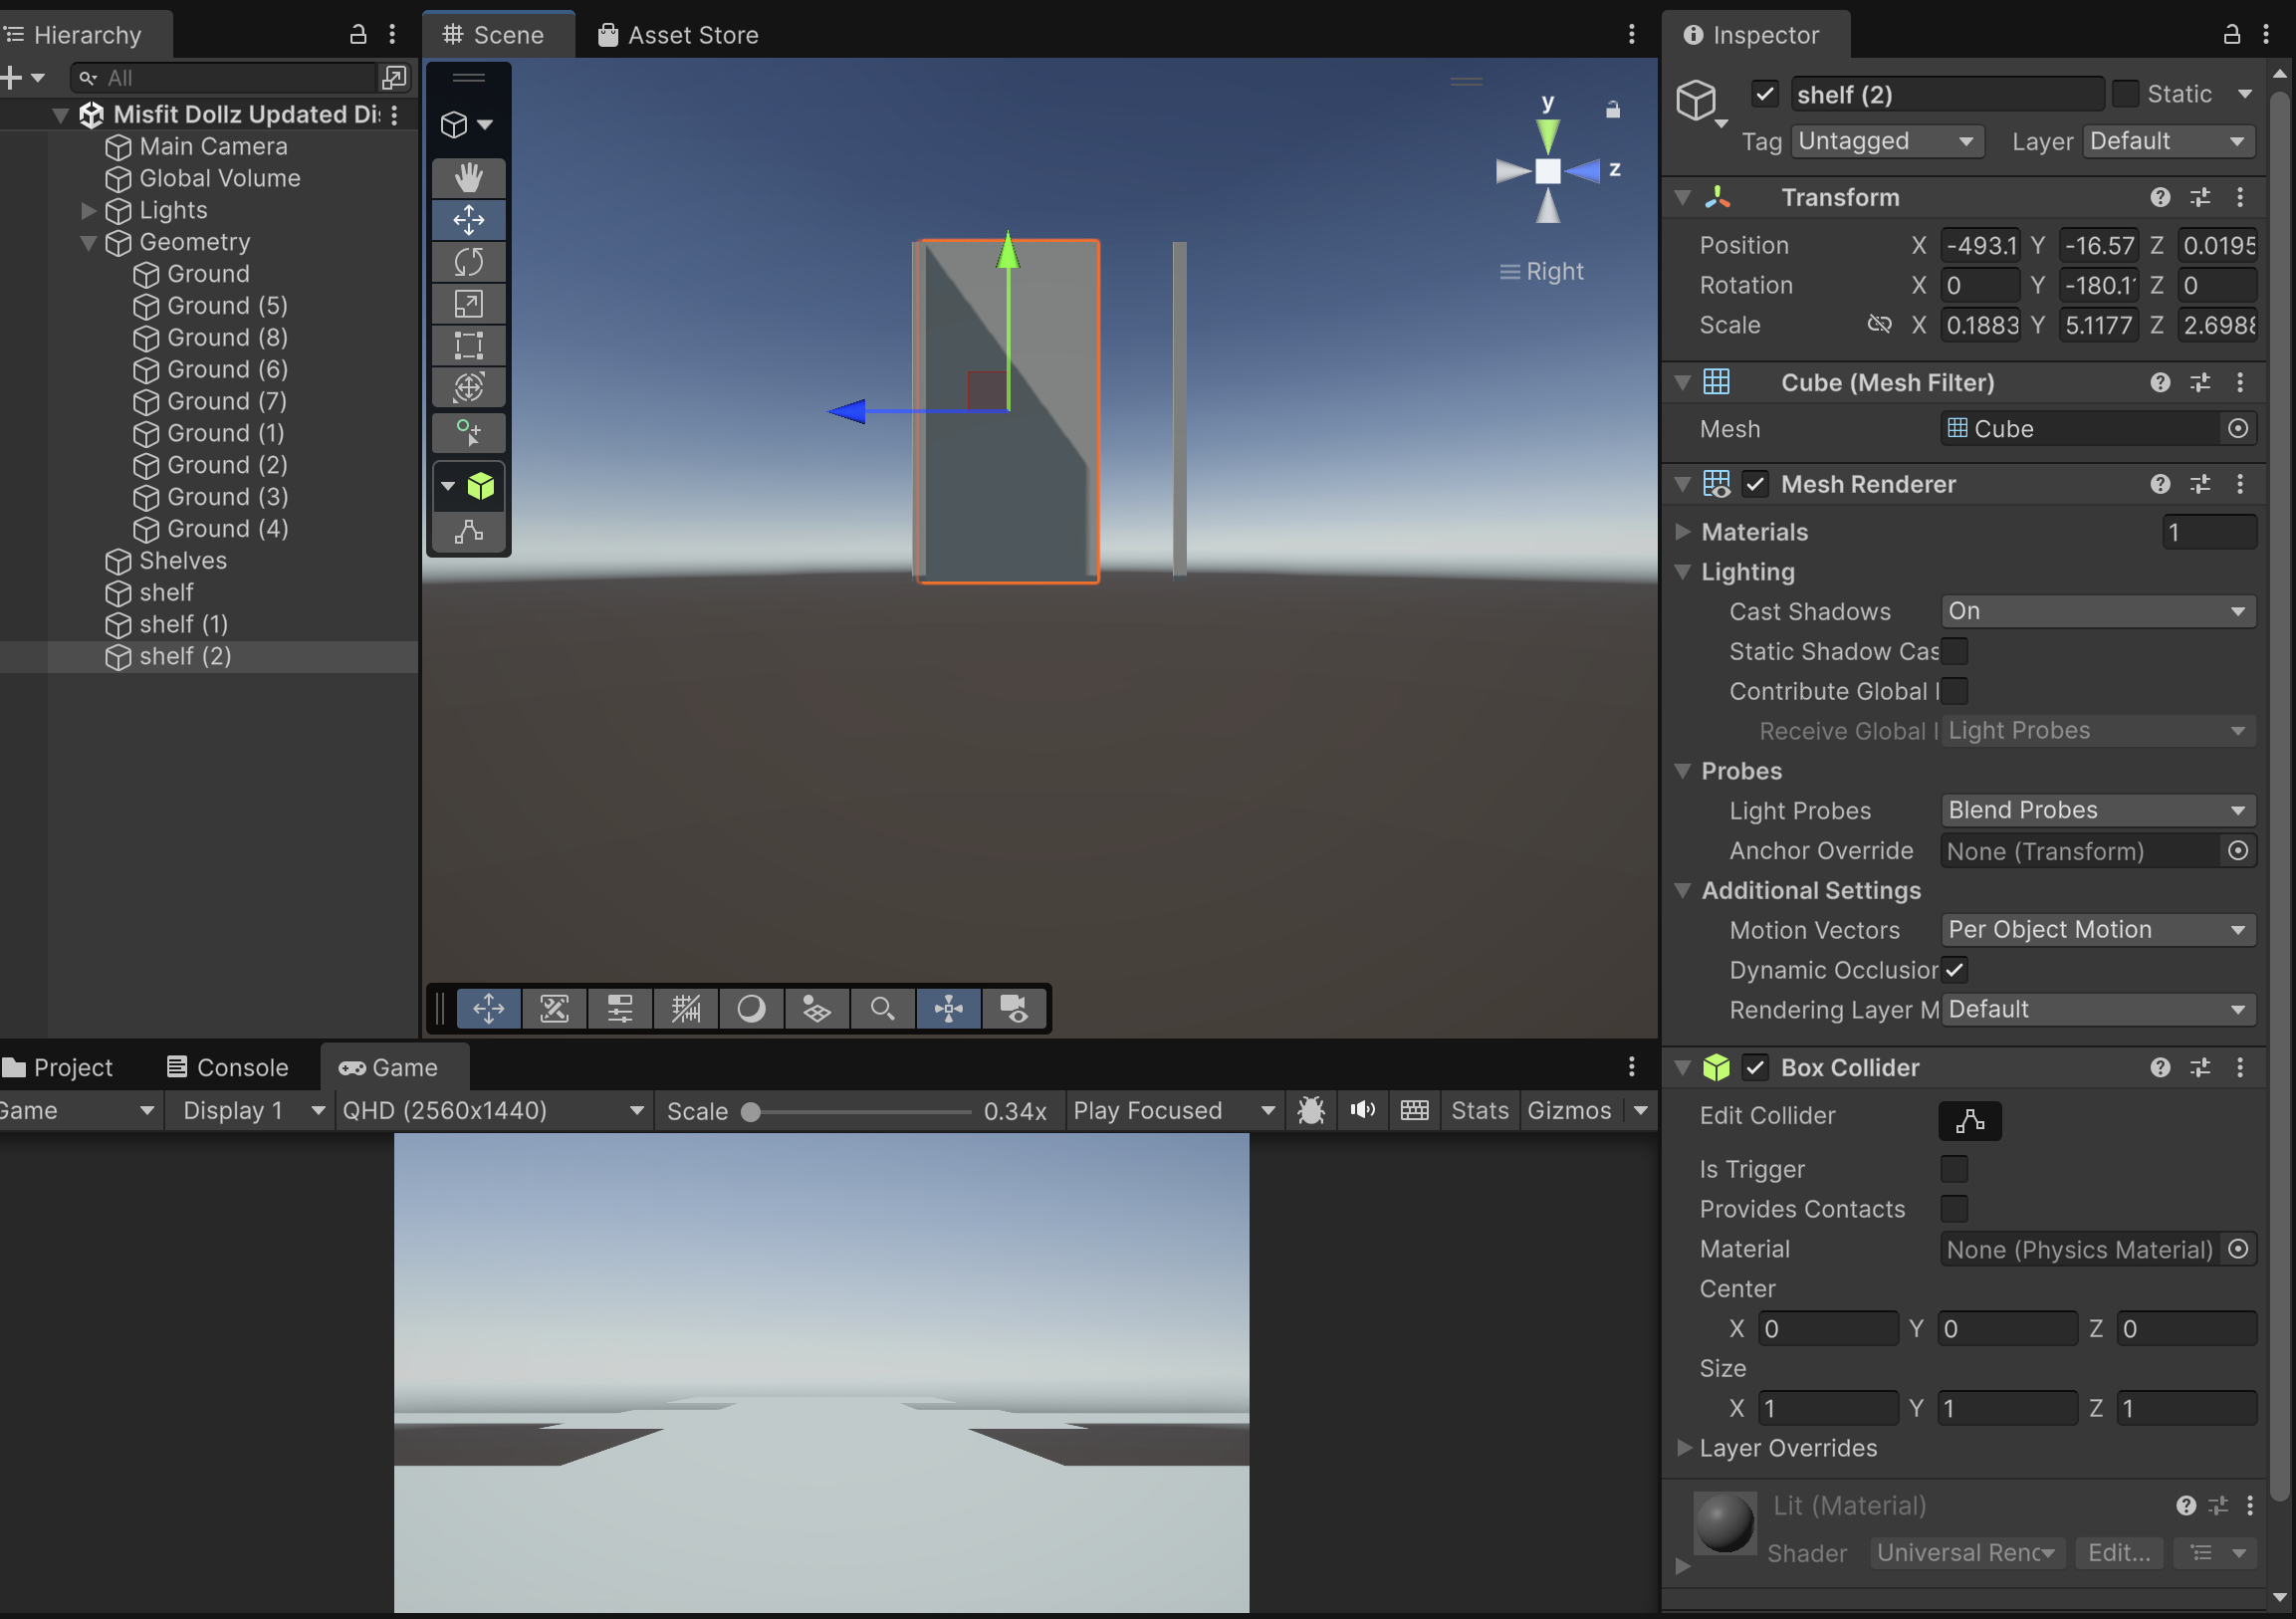Select shelf (1) in the Hierarchy

point(183,624)
